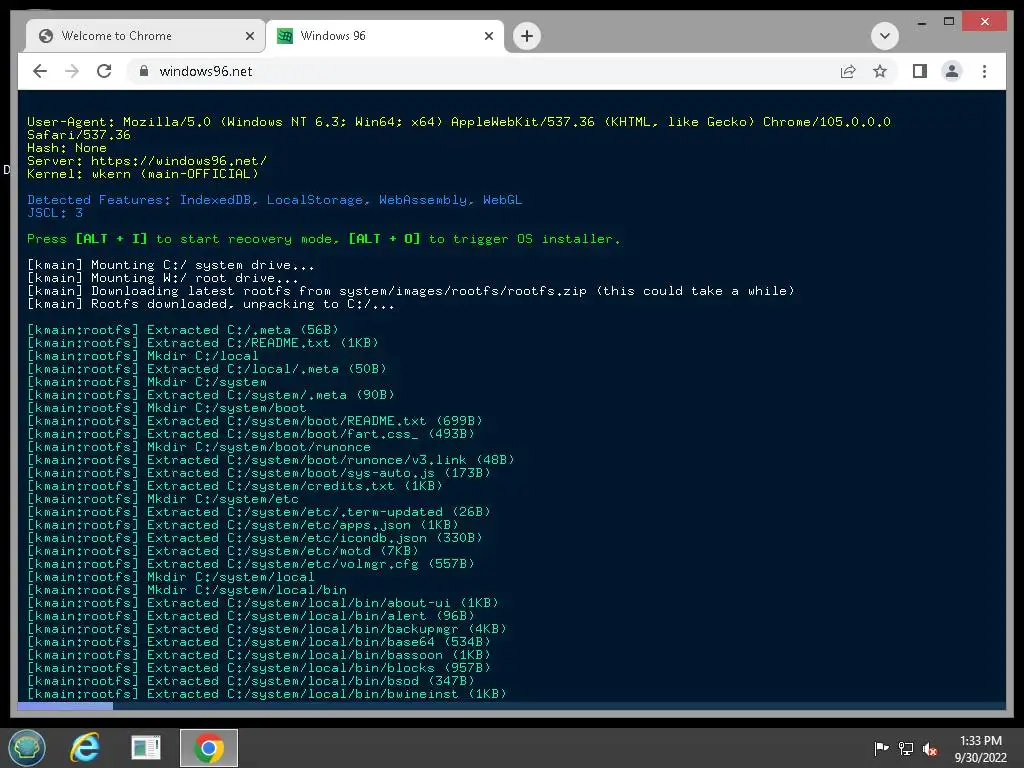Click the 'JSCL: 3' line
The image size is (1024, 768).
click(x=55, y=213)
